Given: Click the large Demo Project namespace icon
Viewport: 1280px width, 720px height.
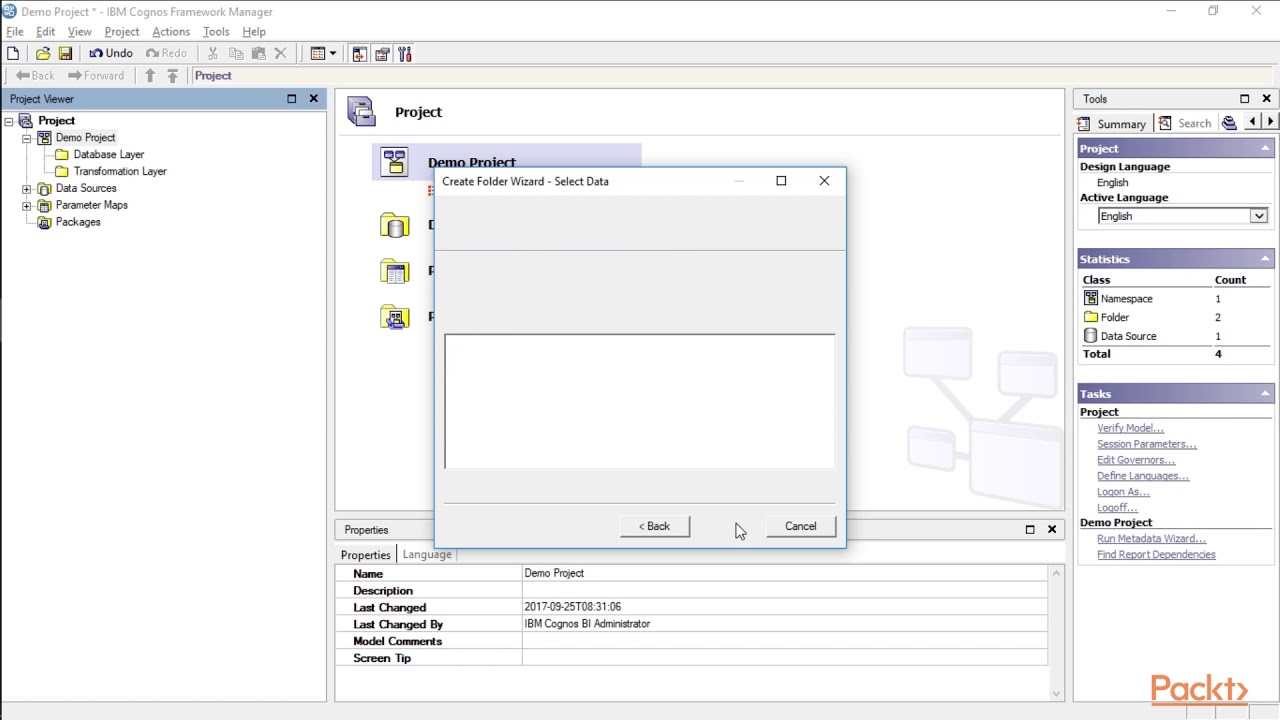Looking at the screenshot, I should coord(394,163).
